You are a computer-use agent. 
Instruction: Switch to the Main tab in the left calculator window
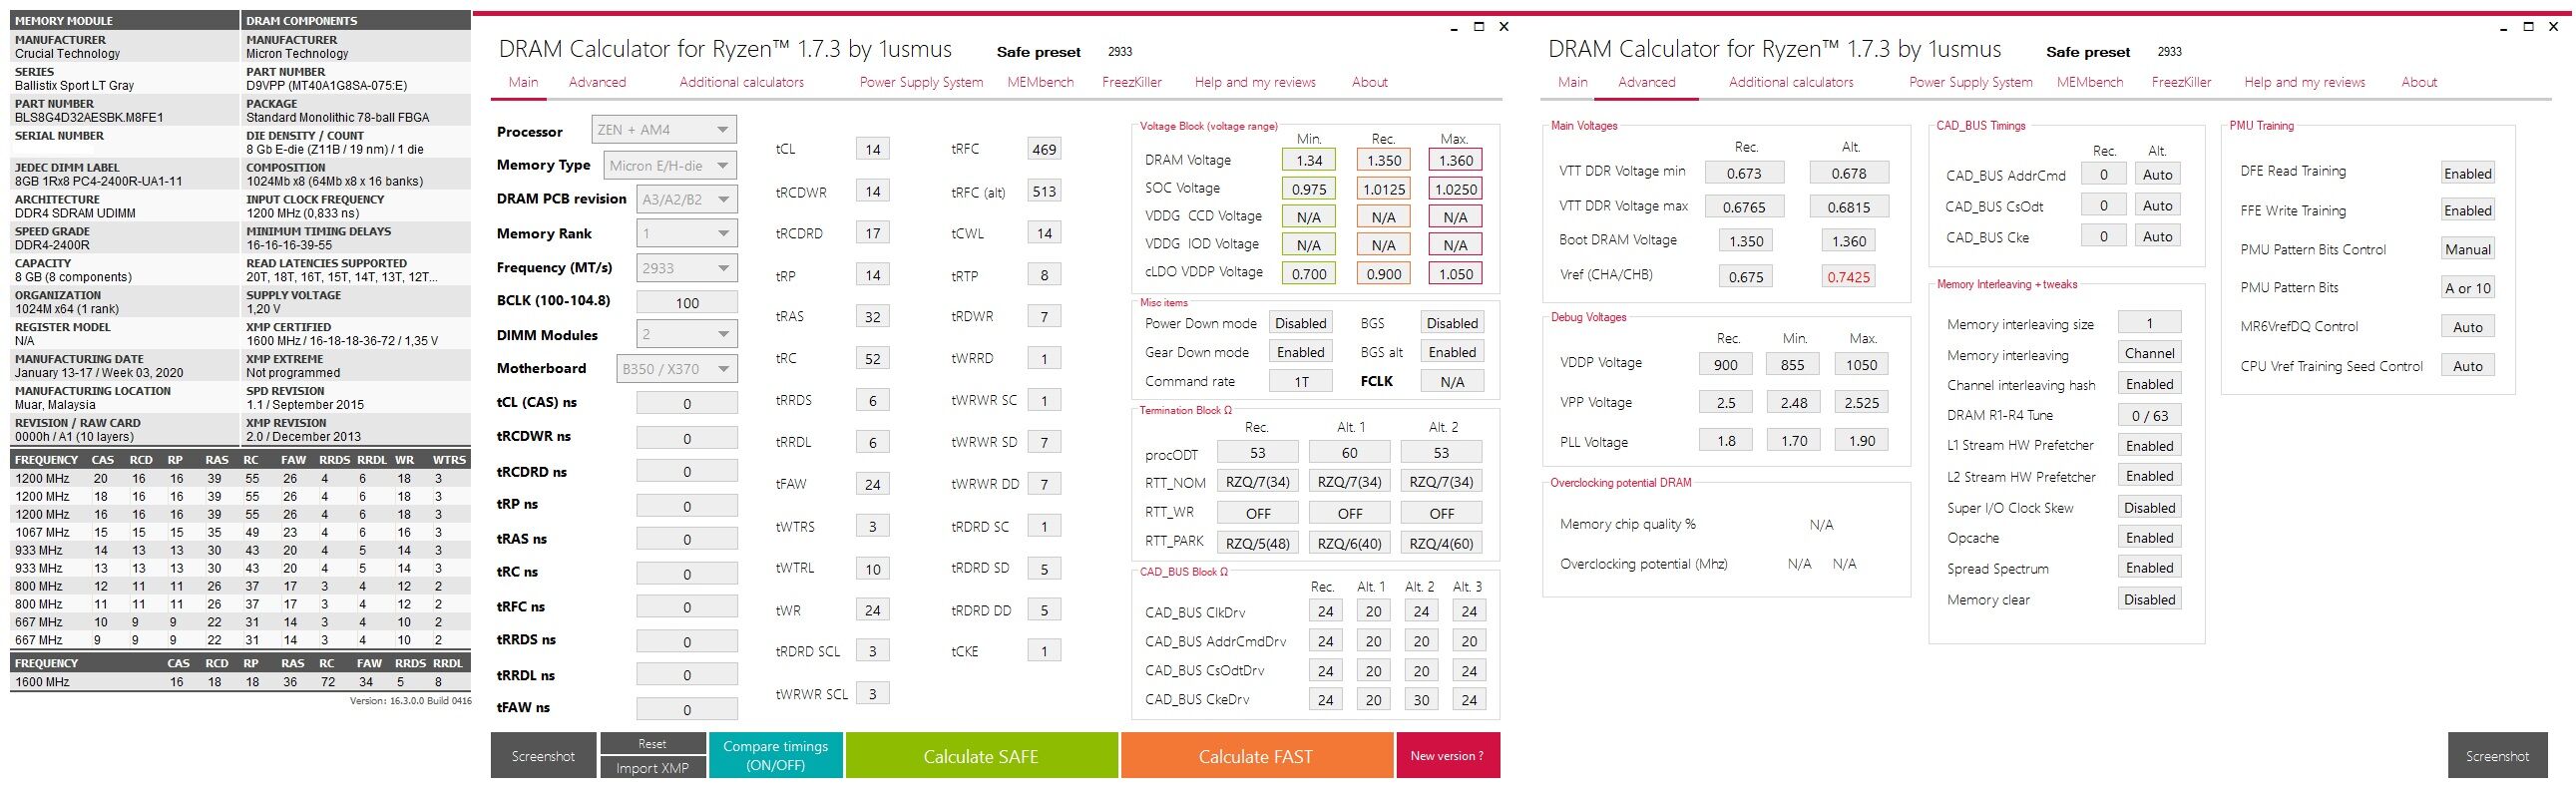[523, 82]
